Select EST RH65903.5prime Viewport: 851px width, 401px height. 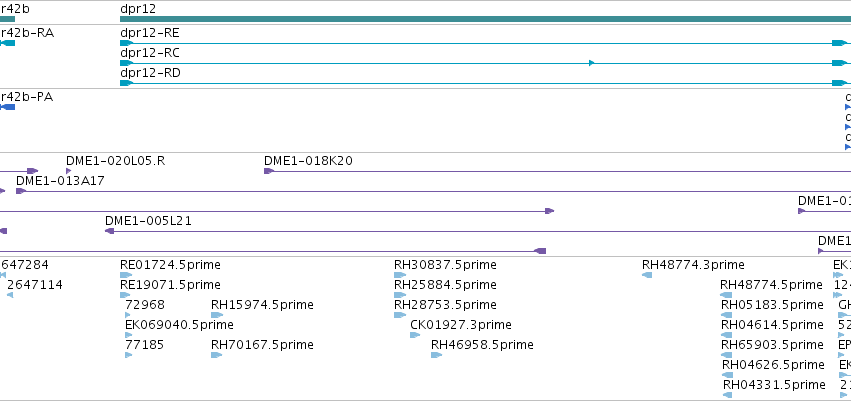772,345
